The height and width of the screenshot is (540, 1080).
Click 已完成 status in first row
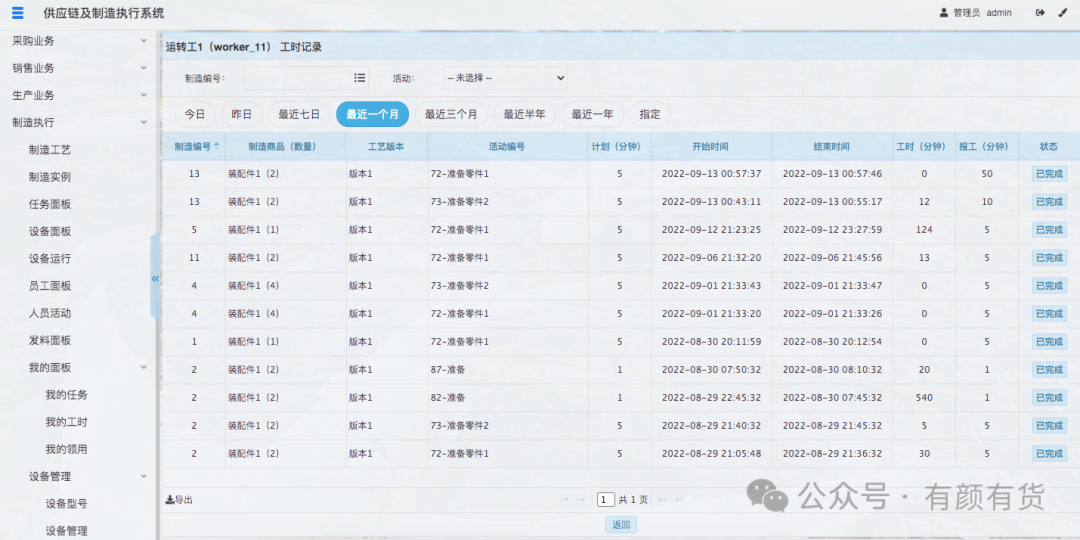click(1048, 174)
